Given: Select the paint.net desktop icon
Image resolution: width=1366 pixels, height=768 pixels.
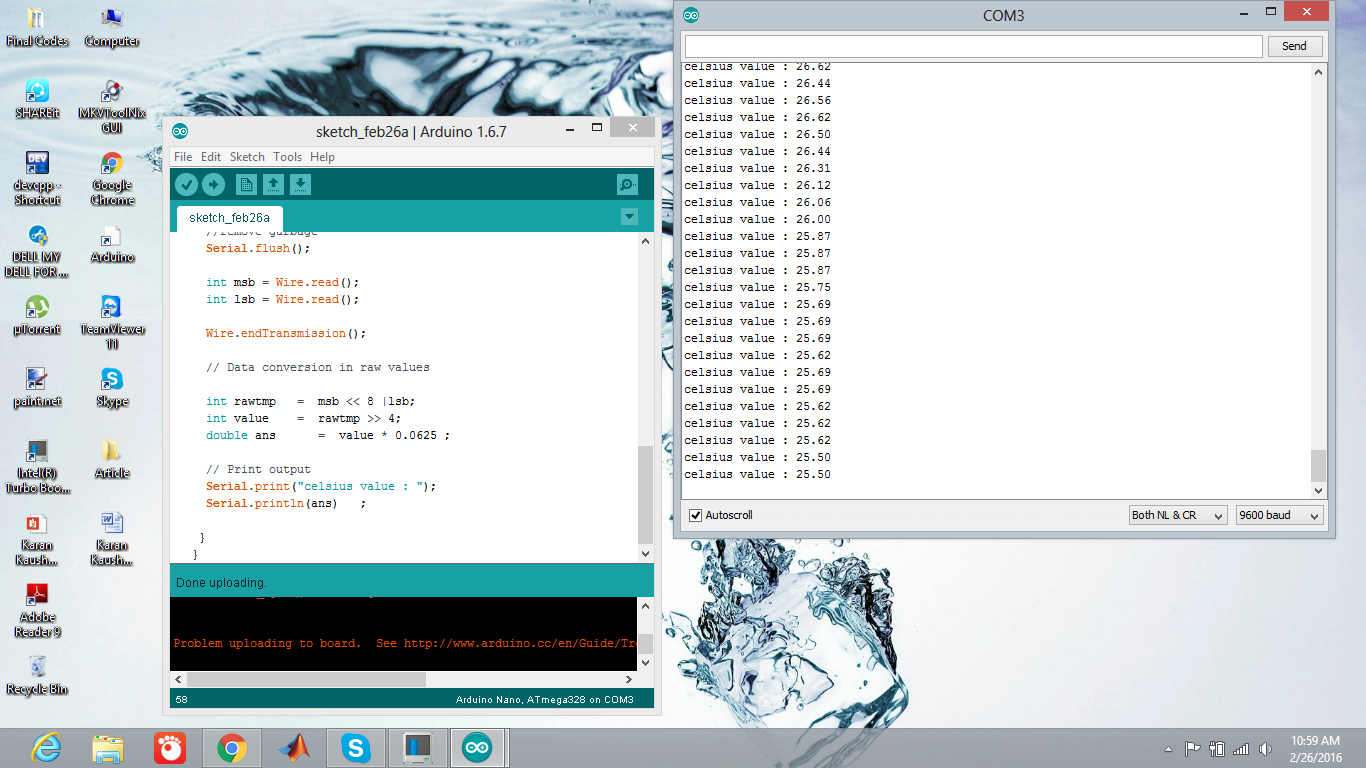Looking at the screenshot, I should [37, 388].
